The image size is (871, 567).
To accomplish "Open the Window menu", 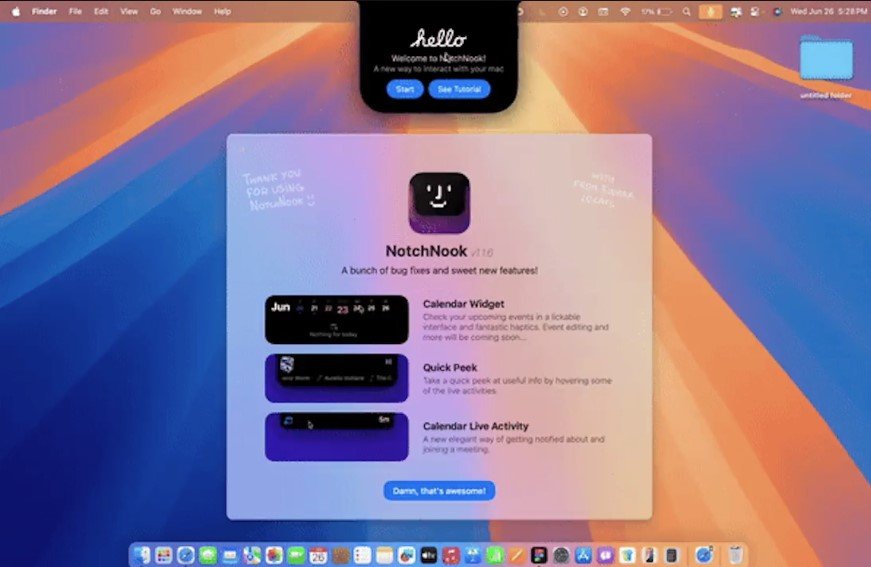I will (187, 11).
